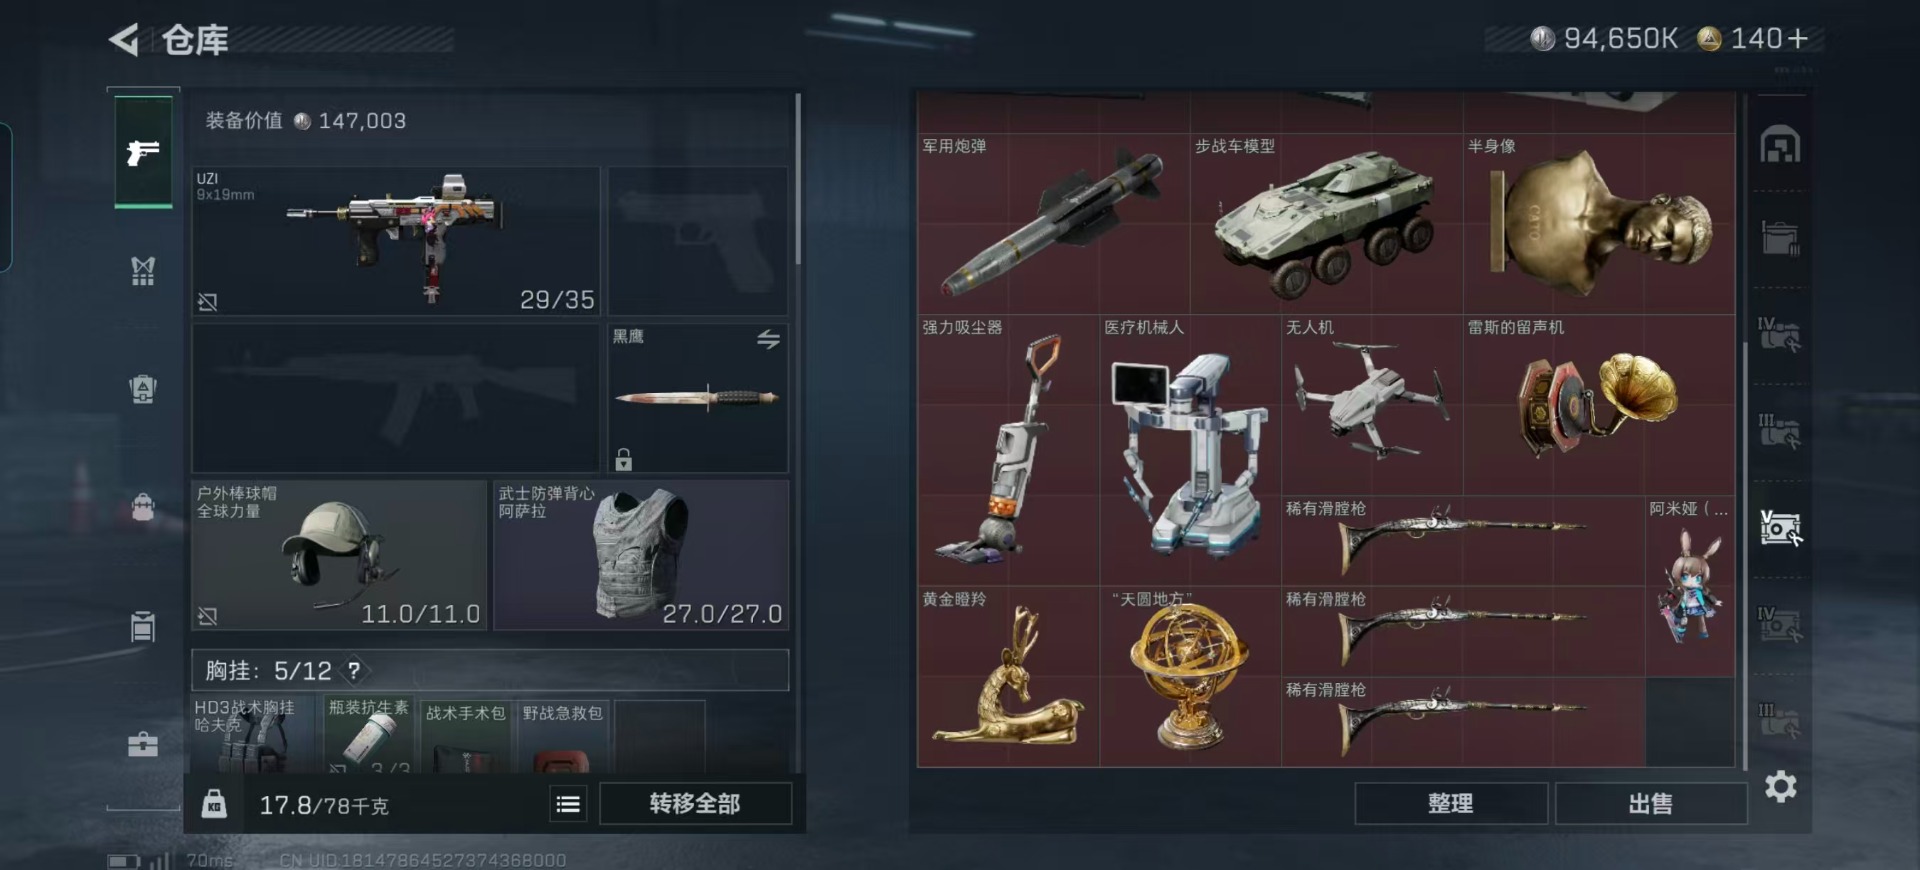Image resolution: width=1920 pixels, height=870 pixels.
Task: Click the equipment panel vertical scrollbar
Action: (x=798, y=180)
